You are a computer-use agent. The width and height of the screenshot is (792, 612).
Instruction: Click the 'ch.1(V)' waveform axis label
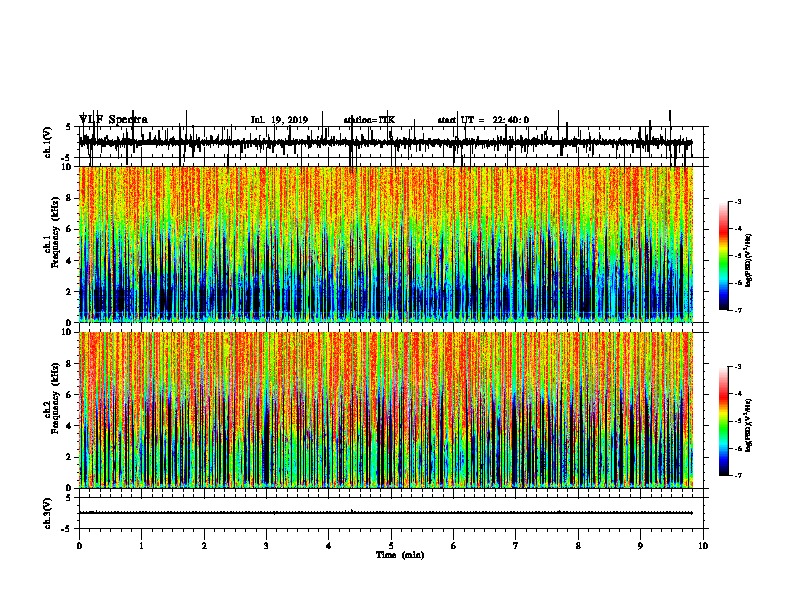click(47, 142)
